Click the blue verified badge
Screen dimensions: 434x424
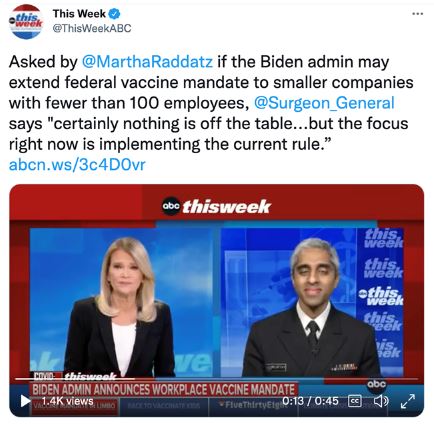(115, 14)
